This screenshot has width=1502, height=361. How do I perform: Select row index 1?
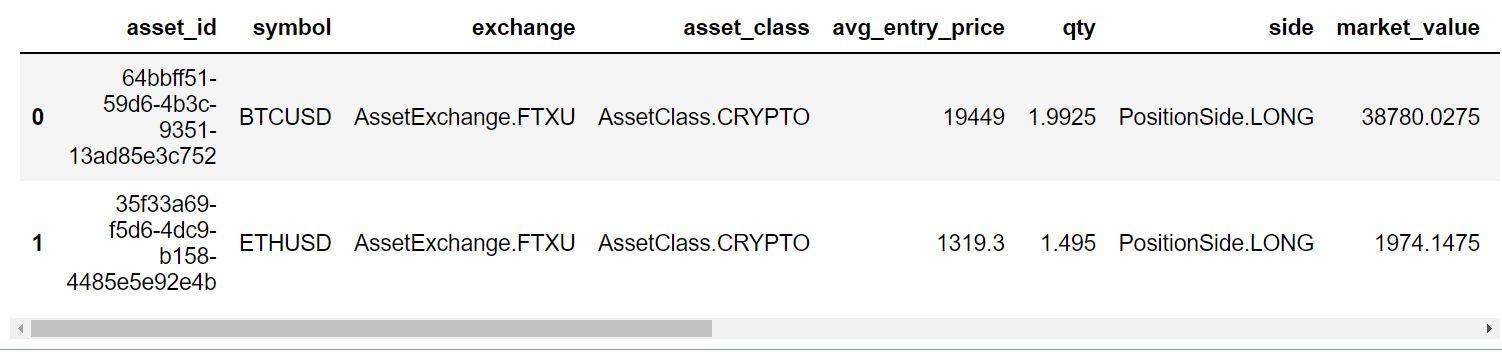(38, 243)
